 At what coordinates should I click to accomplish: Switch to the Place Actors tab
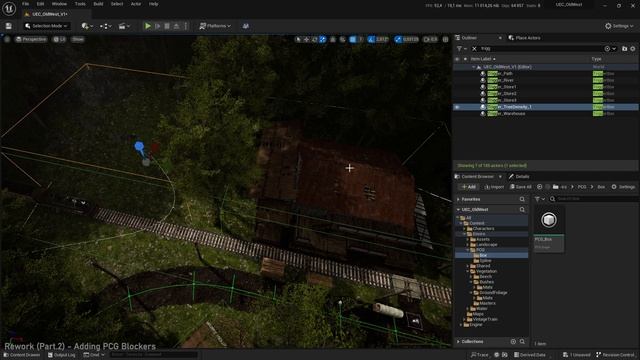point(524,38)
